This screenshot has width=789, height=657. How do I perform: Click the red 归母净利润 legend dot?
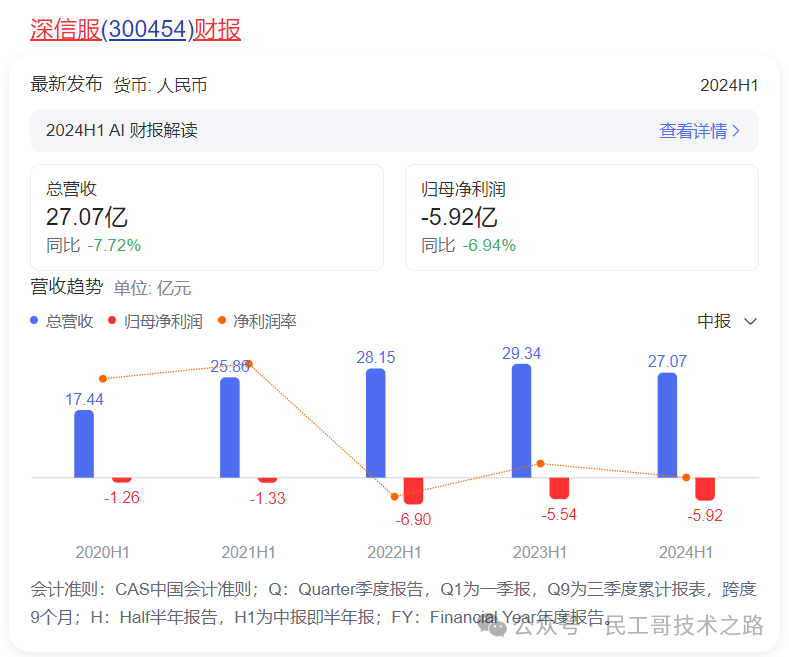pyautogui.click(x=112, y=320)
